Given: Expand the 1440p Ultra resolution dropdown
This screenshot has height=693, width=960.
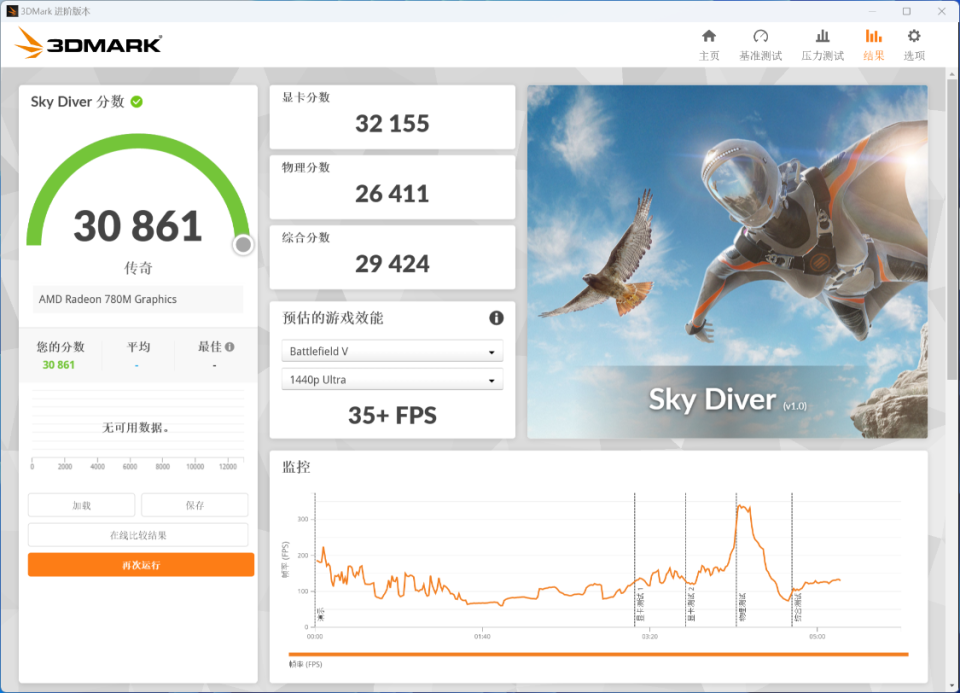Looking at the screenshot, I should click(x=392, y=380).
